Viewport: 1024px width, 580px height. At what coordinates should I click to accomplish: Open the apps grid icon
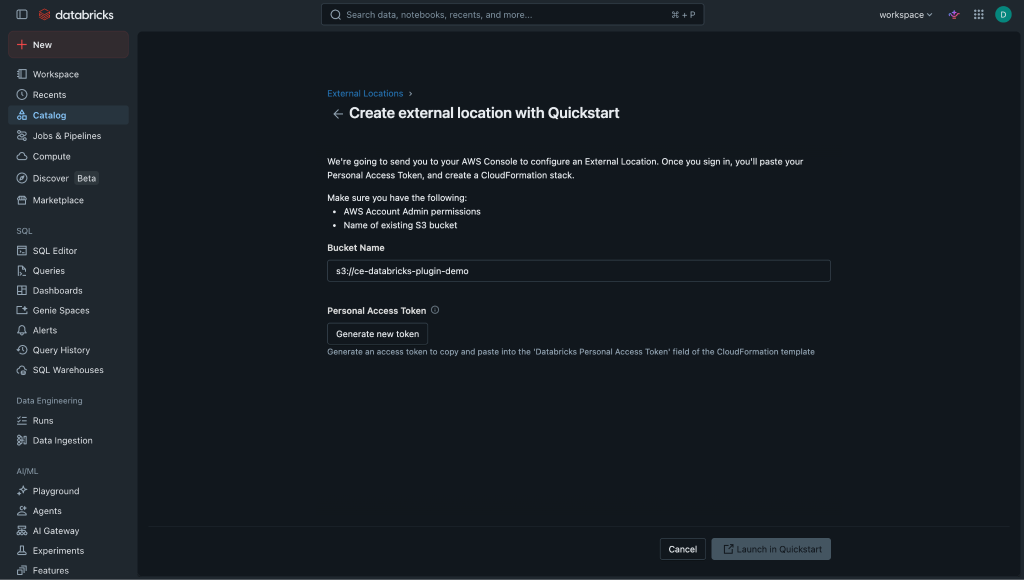978,14
